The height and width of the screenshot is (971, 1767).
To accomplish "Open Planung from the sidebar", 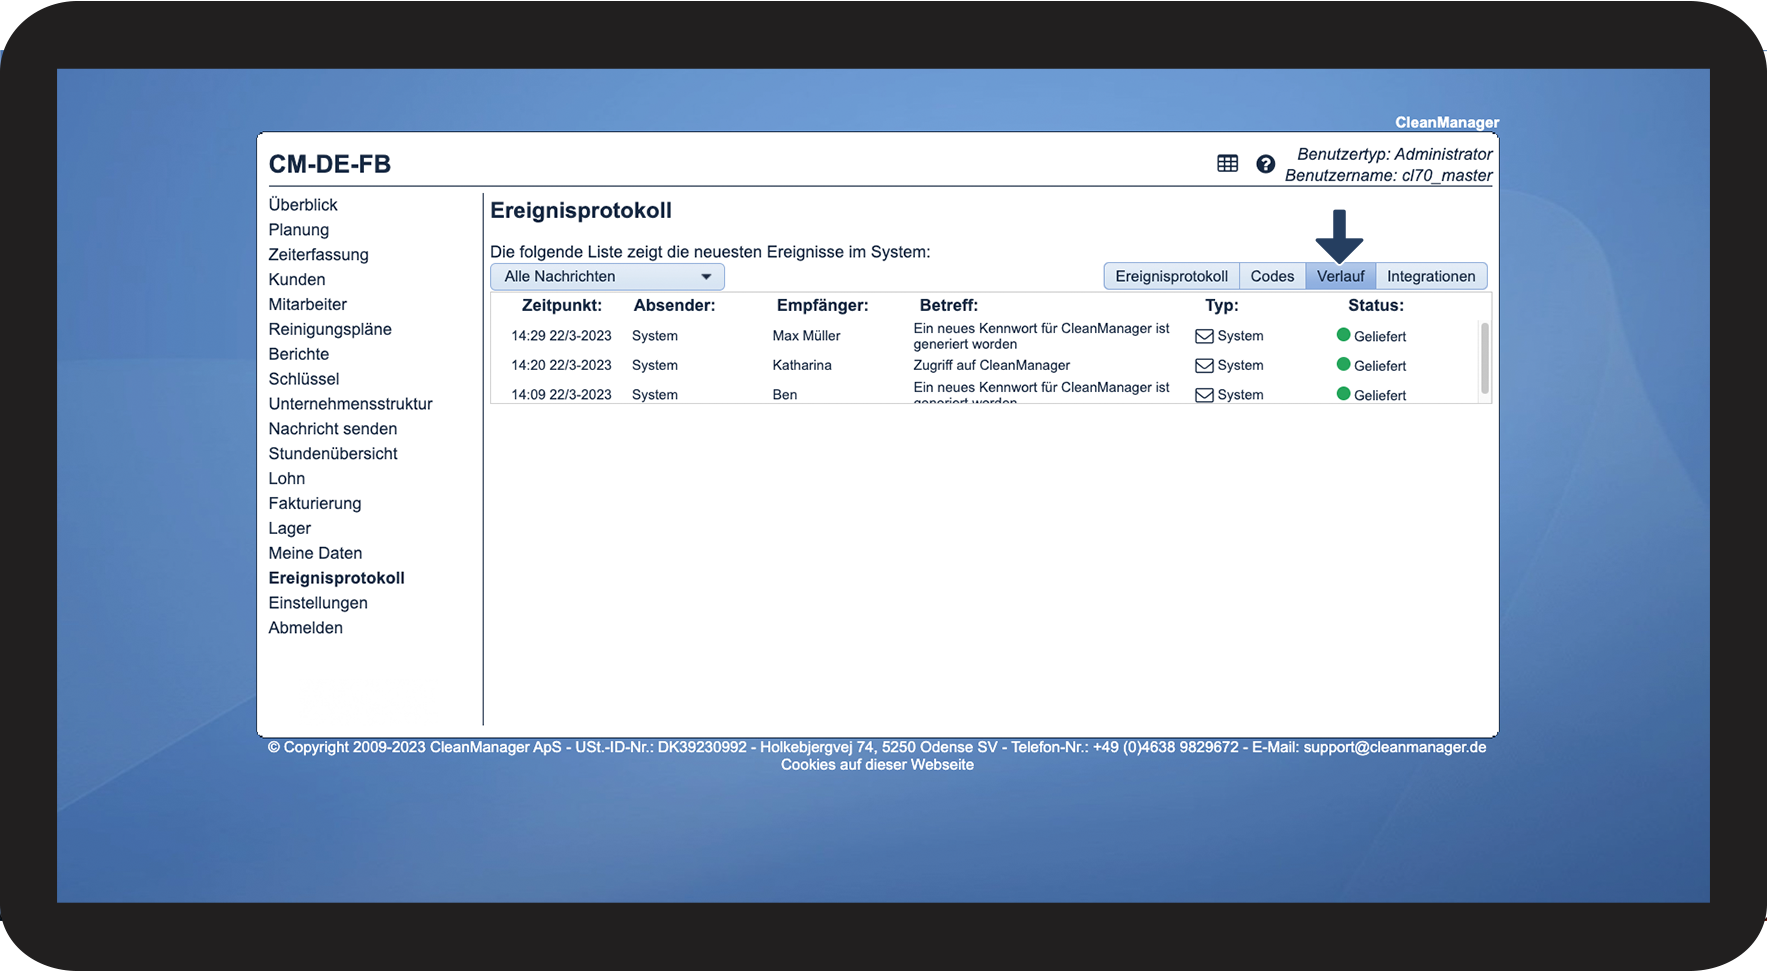I will [298, 230].
